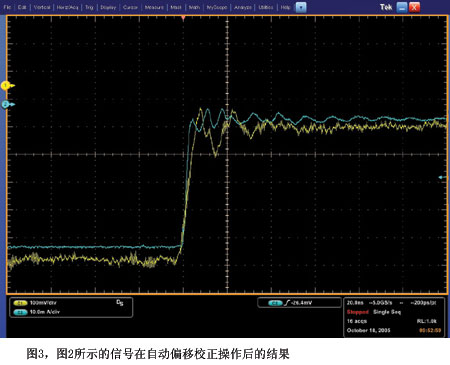The width and height of the screenshot is (450, 365).
Task: Select the yellow channel 1 ground marker
Action: pos(7,86)
